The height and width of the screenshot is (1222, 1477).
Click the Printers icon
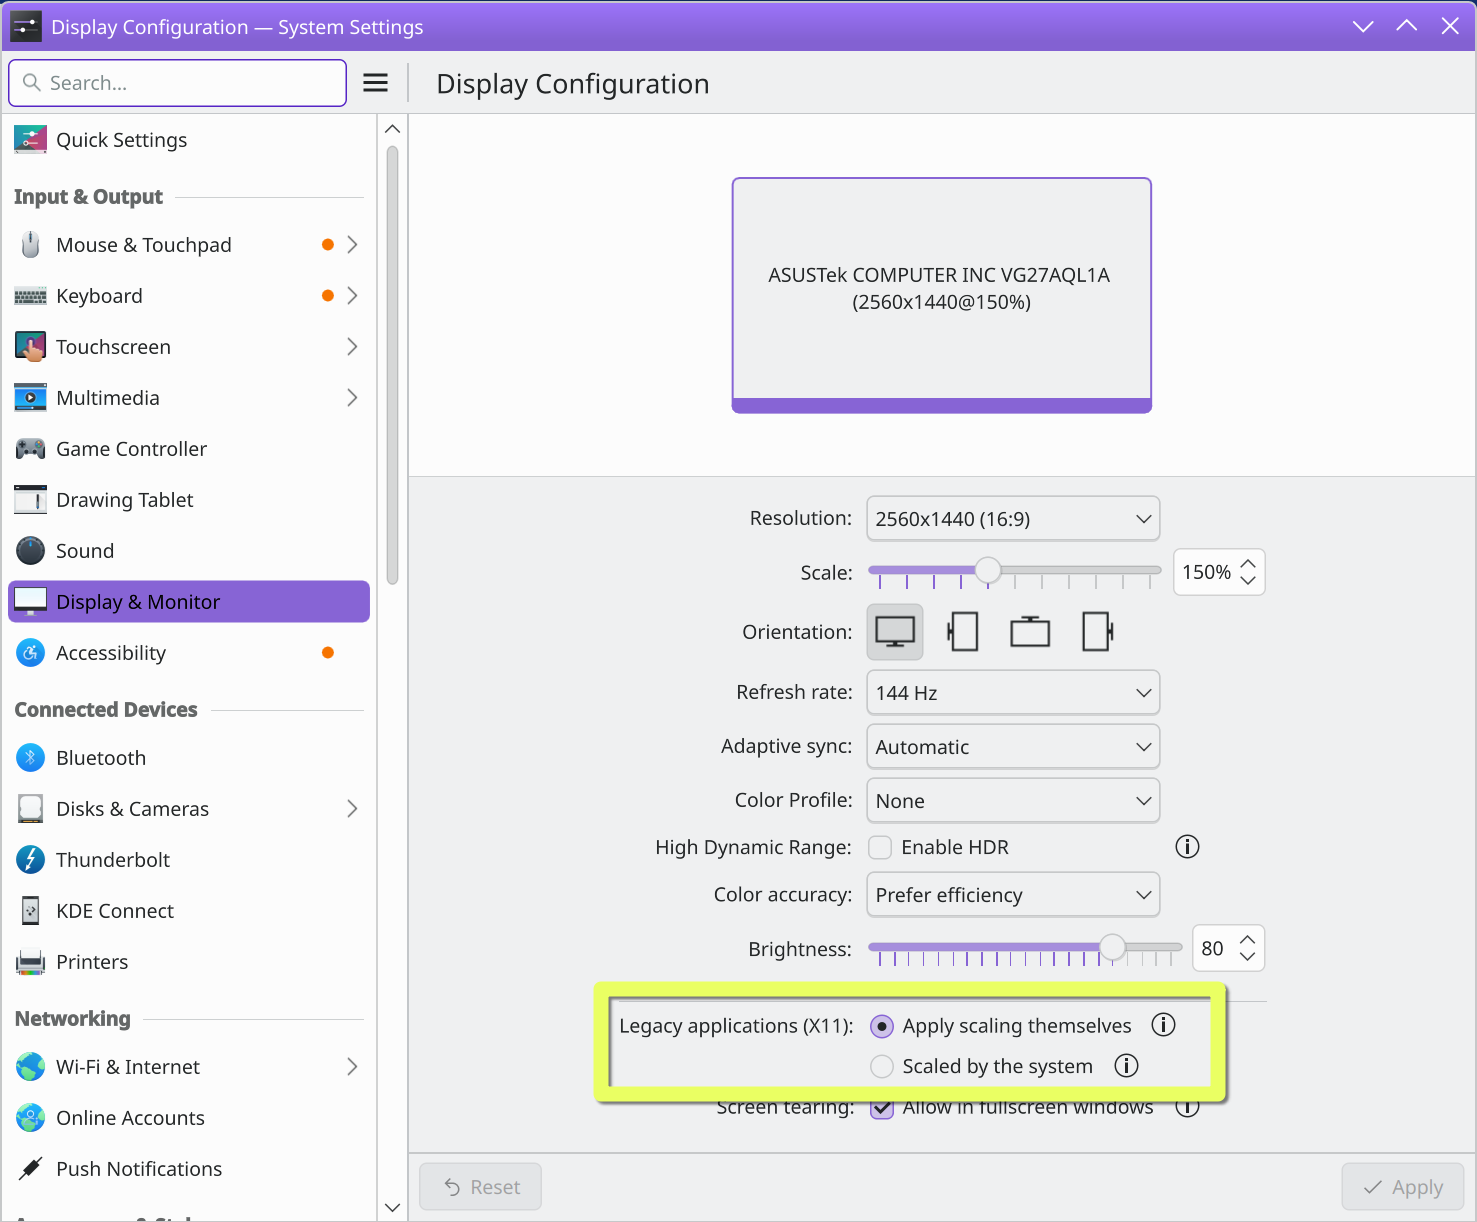coord(30,962)
